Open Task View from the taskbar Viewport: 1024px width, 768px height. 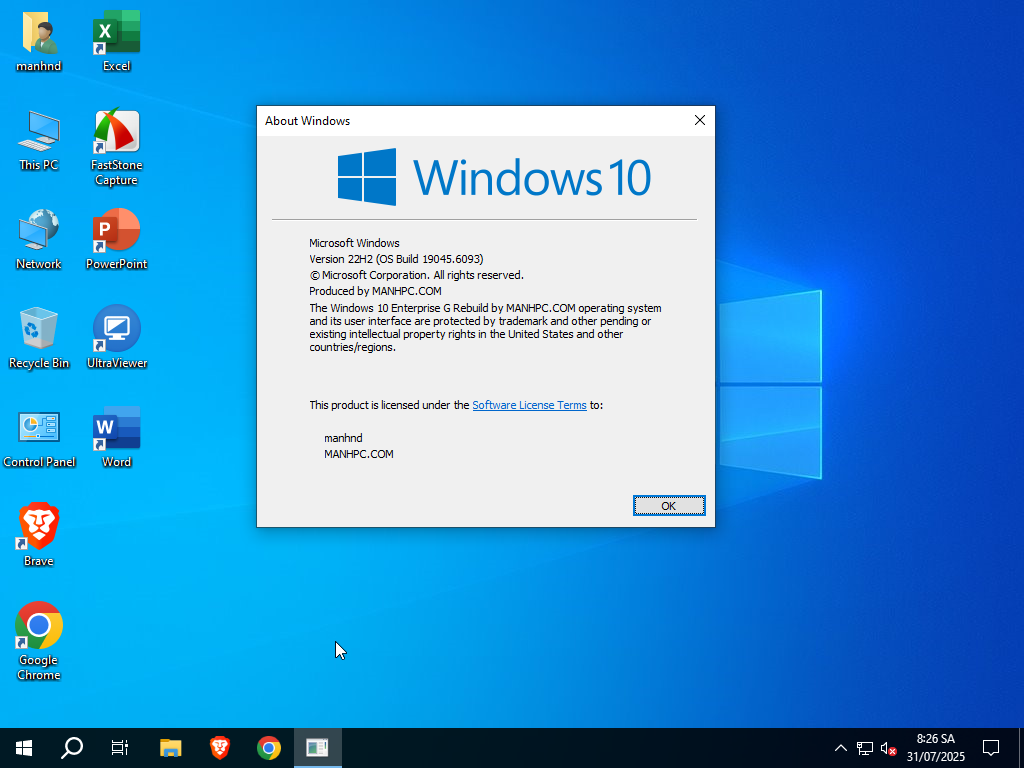(120, 747)
